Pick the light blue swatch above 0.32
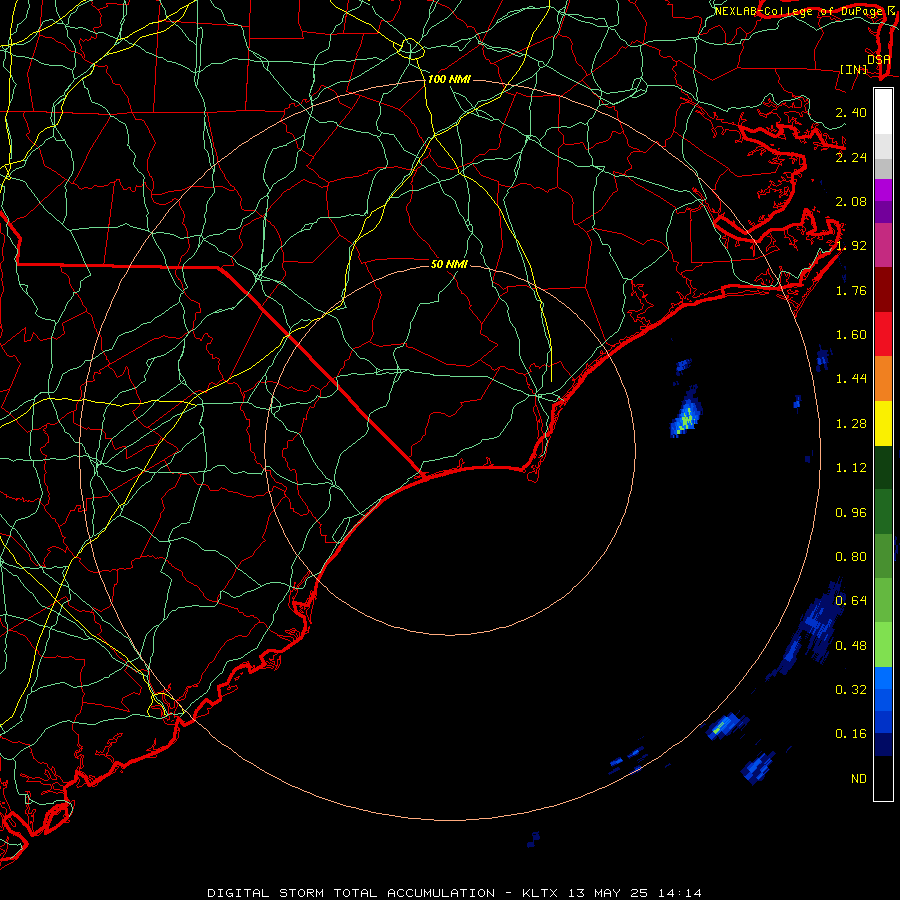Screen dimensions: 900x900 (883, 678)
